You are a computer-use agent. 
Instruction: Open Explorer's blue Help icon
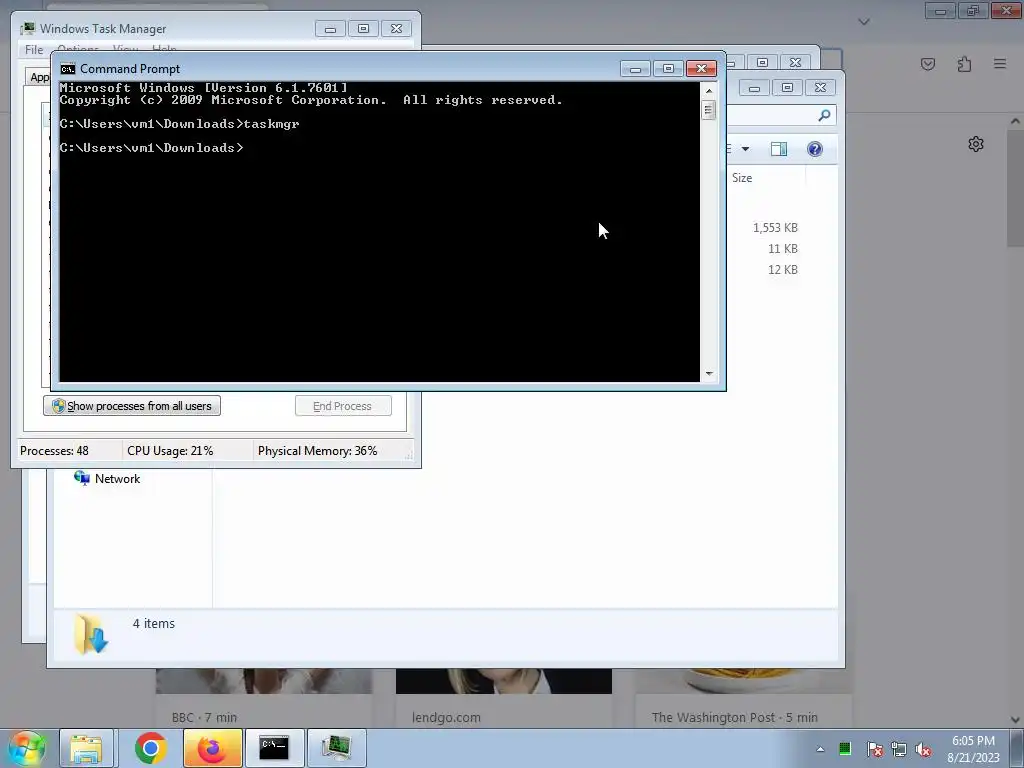(x=814, y=149)
